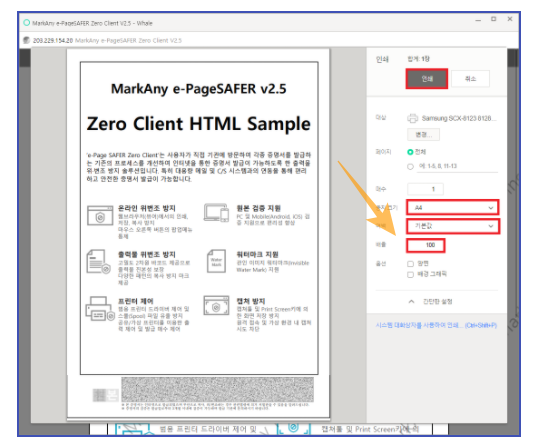Click the printer icon beside Samsung SCX-8123
Screen dimensions: 535x441
click(413, 118)
